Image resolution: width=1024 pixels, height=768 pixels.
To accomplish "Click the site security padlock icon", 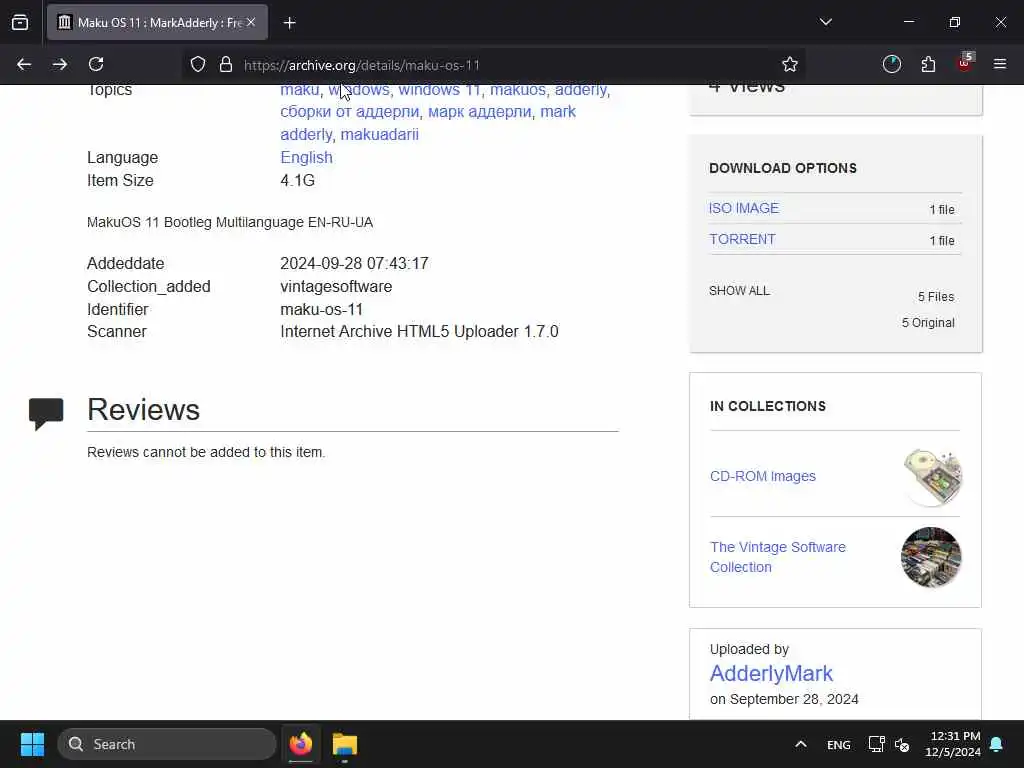I will [226, 65].
